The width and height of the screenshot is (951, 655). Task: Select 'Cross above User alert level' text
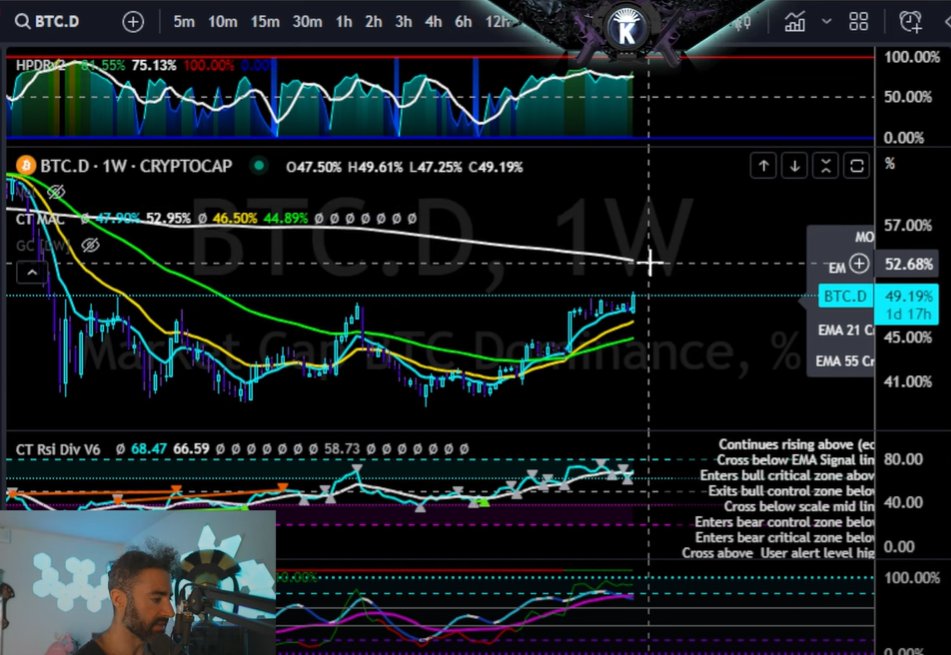[x=778, y=553]
